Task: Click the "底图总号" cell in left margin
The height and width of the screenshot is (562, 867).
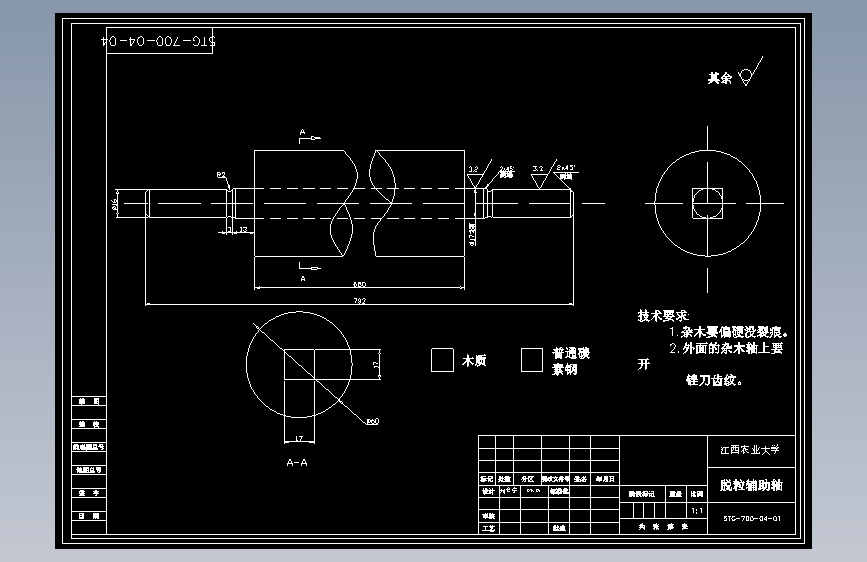Action: click(88, 470)
